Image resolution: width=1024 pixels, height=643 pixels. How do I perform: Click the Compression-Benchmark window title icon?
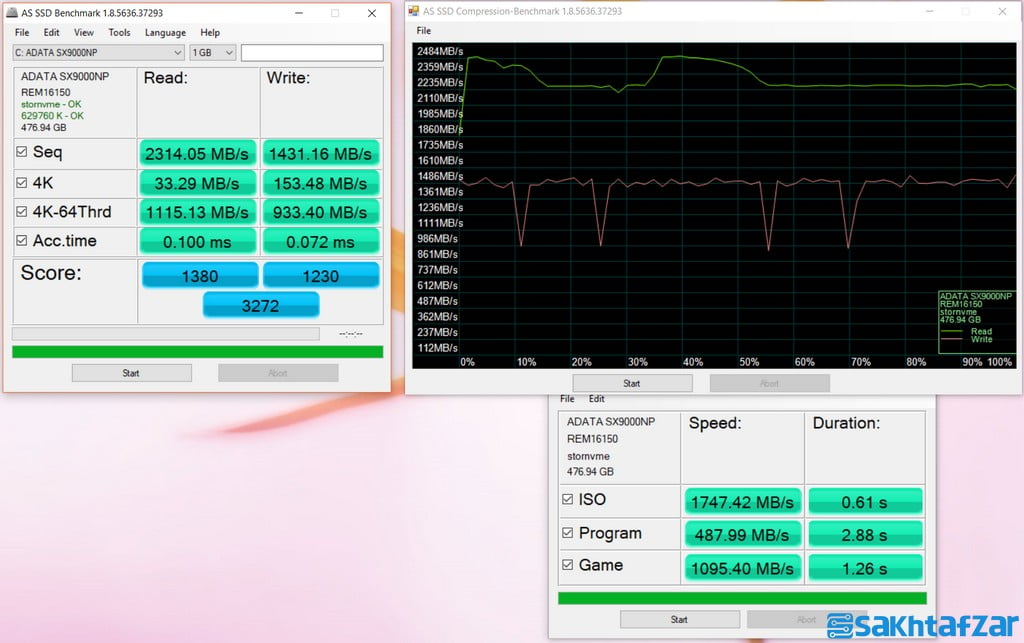coord(413,11)
